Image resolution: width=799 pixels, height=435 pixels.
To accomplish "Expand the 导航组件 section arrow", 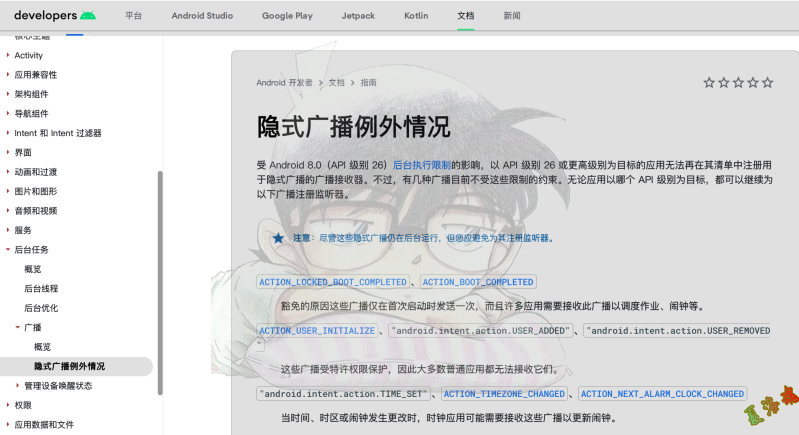I will click(8, 113).
